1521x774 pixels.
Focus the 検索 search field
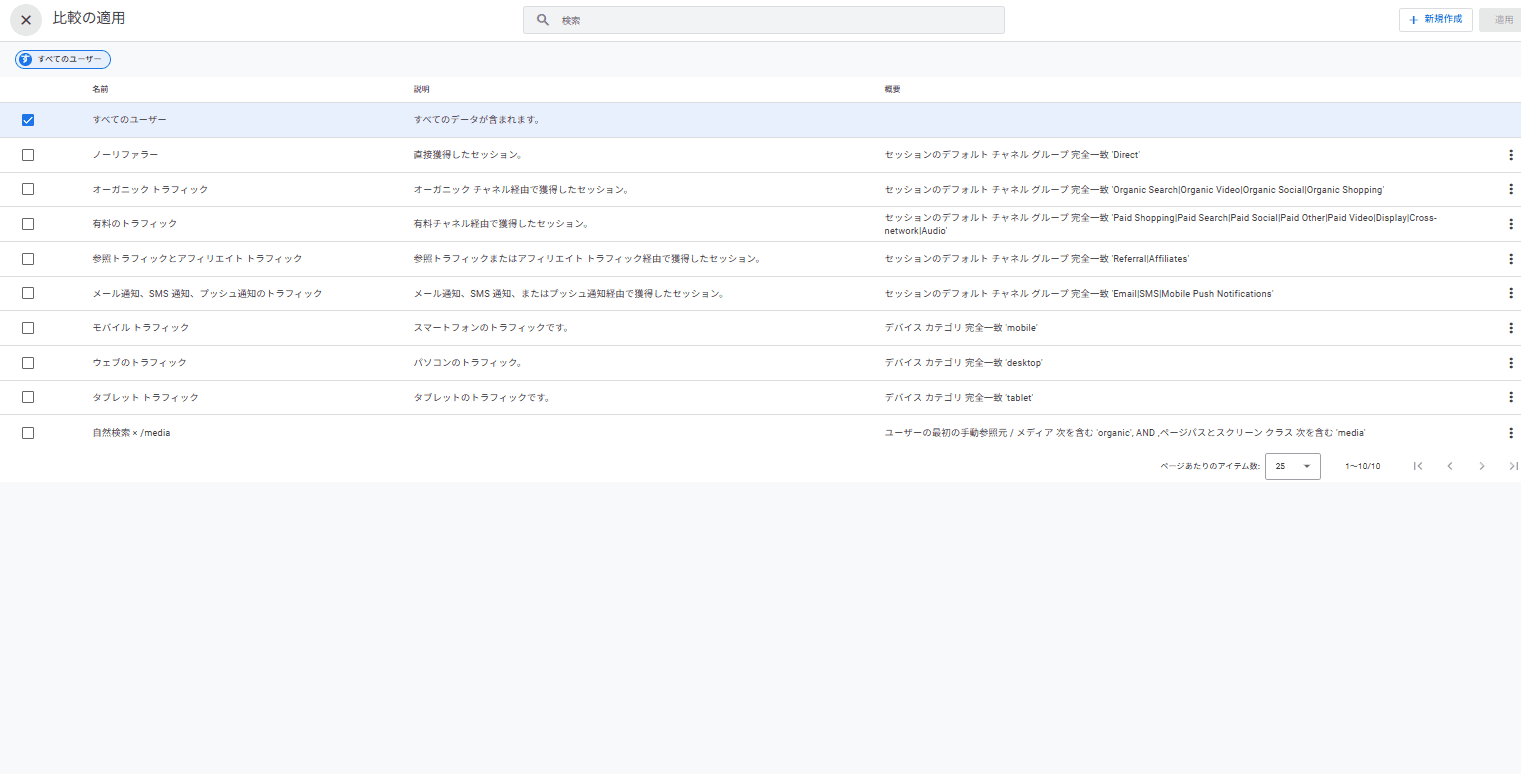click(764, 20)
